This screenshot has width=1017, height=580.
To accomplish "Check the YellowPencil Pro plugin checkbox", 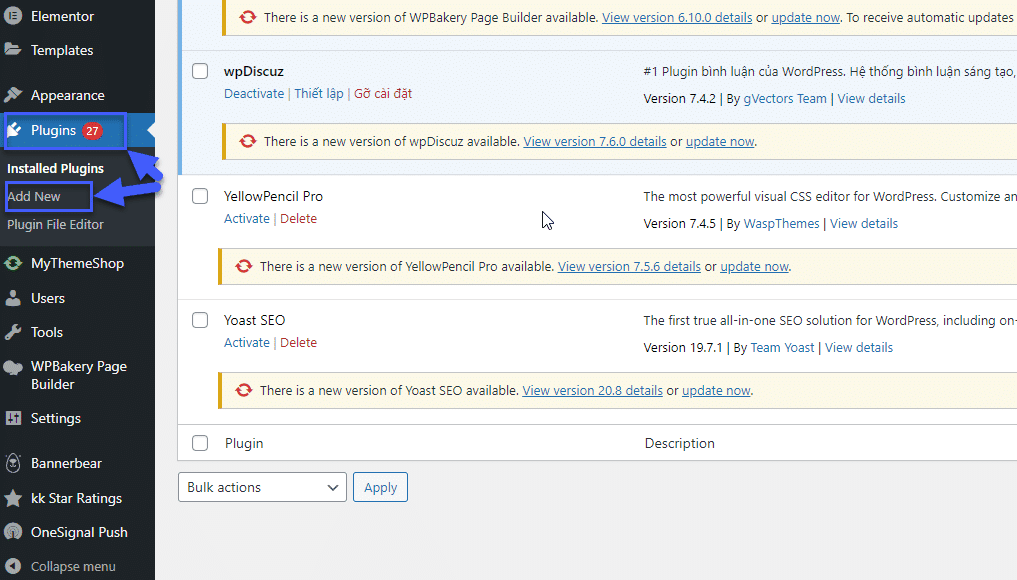I will point(200,196).
